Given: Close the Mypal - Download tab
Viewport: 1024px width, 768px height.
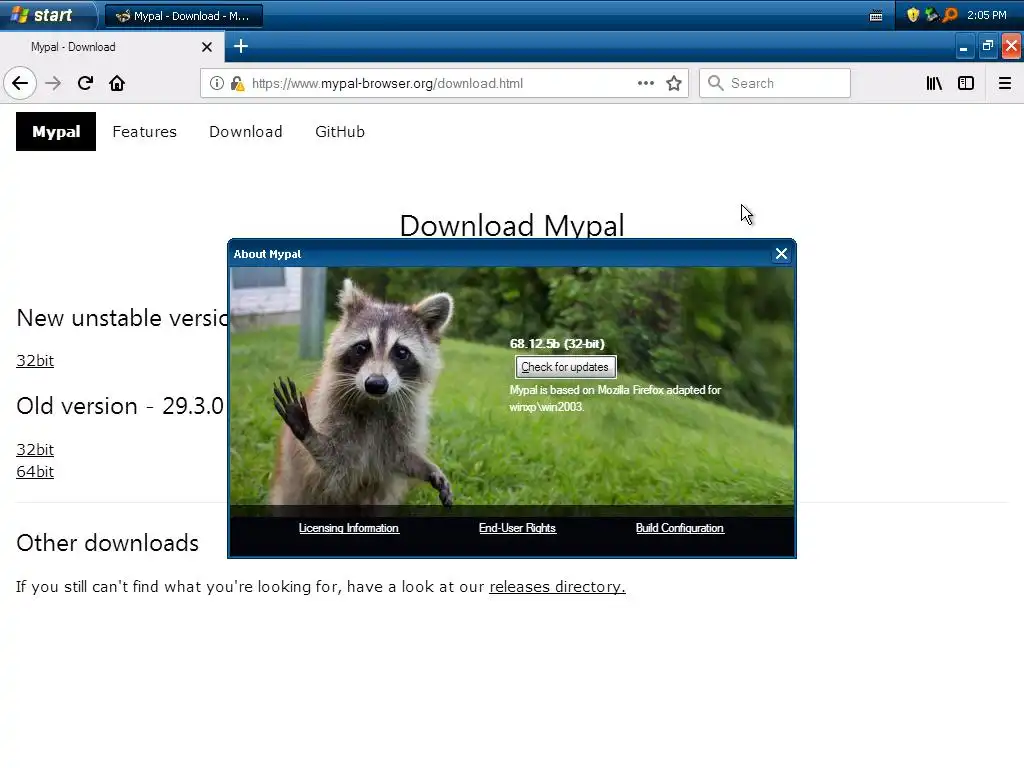Looking at the screenshot, I should click(206, 47).
